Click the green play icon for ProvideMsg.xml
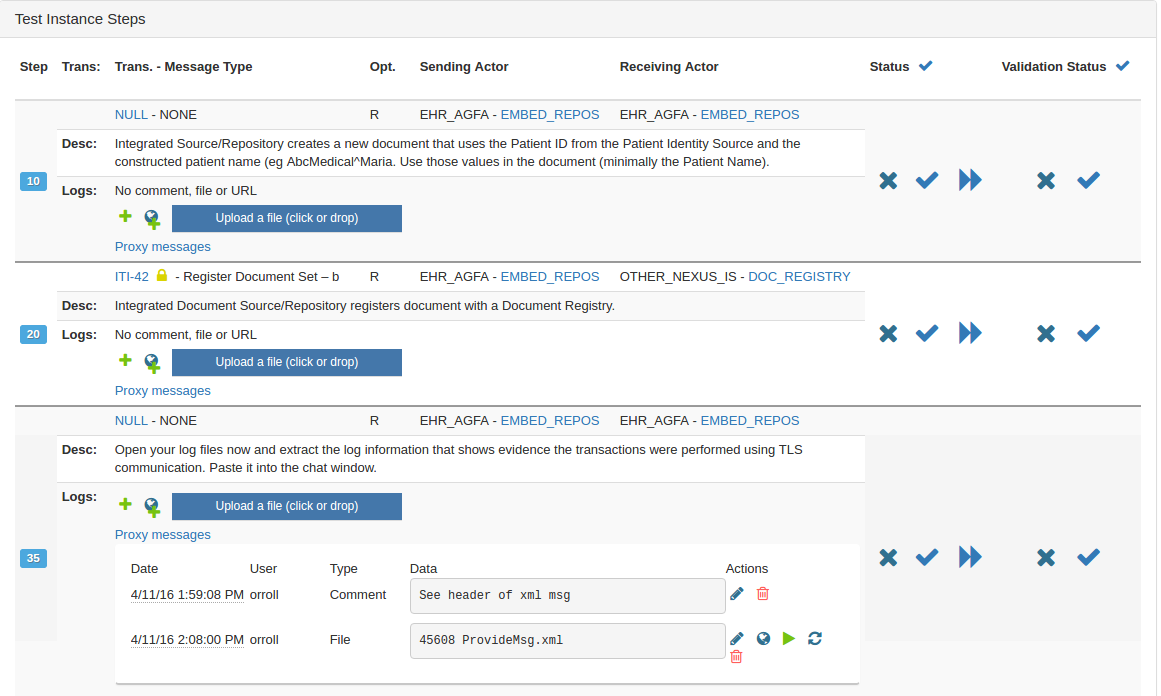The image size is (1161, 696). coord(789,638)
